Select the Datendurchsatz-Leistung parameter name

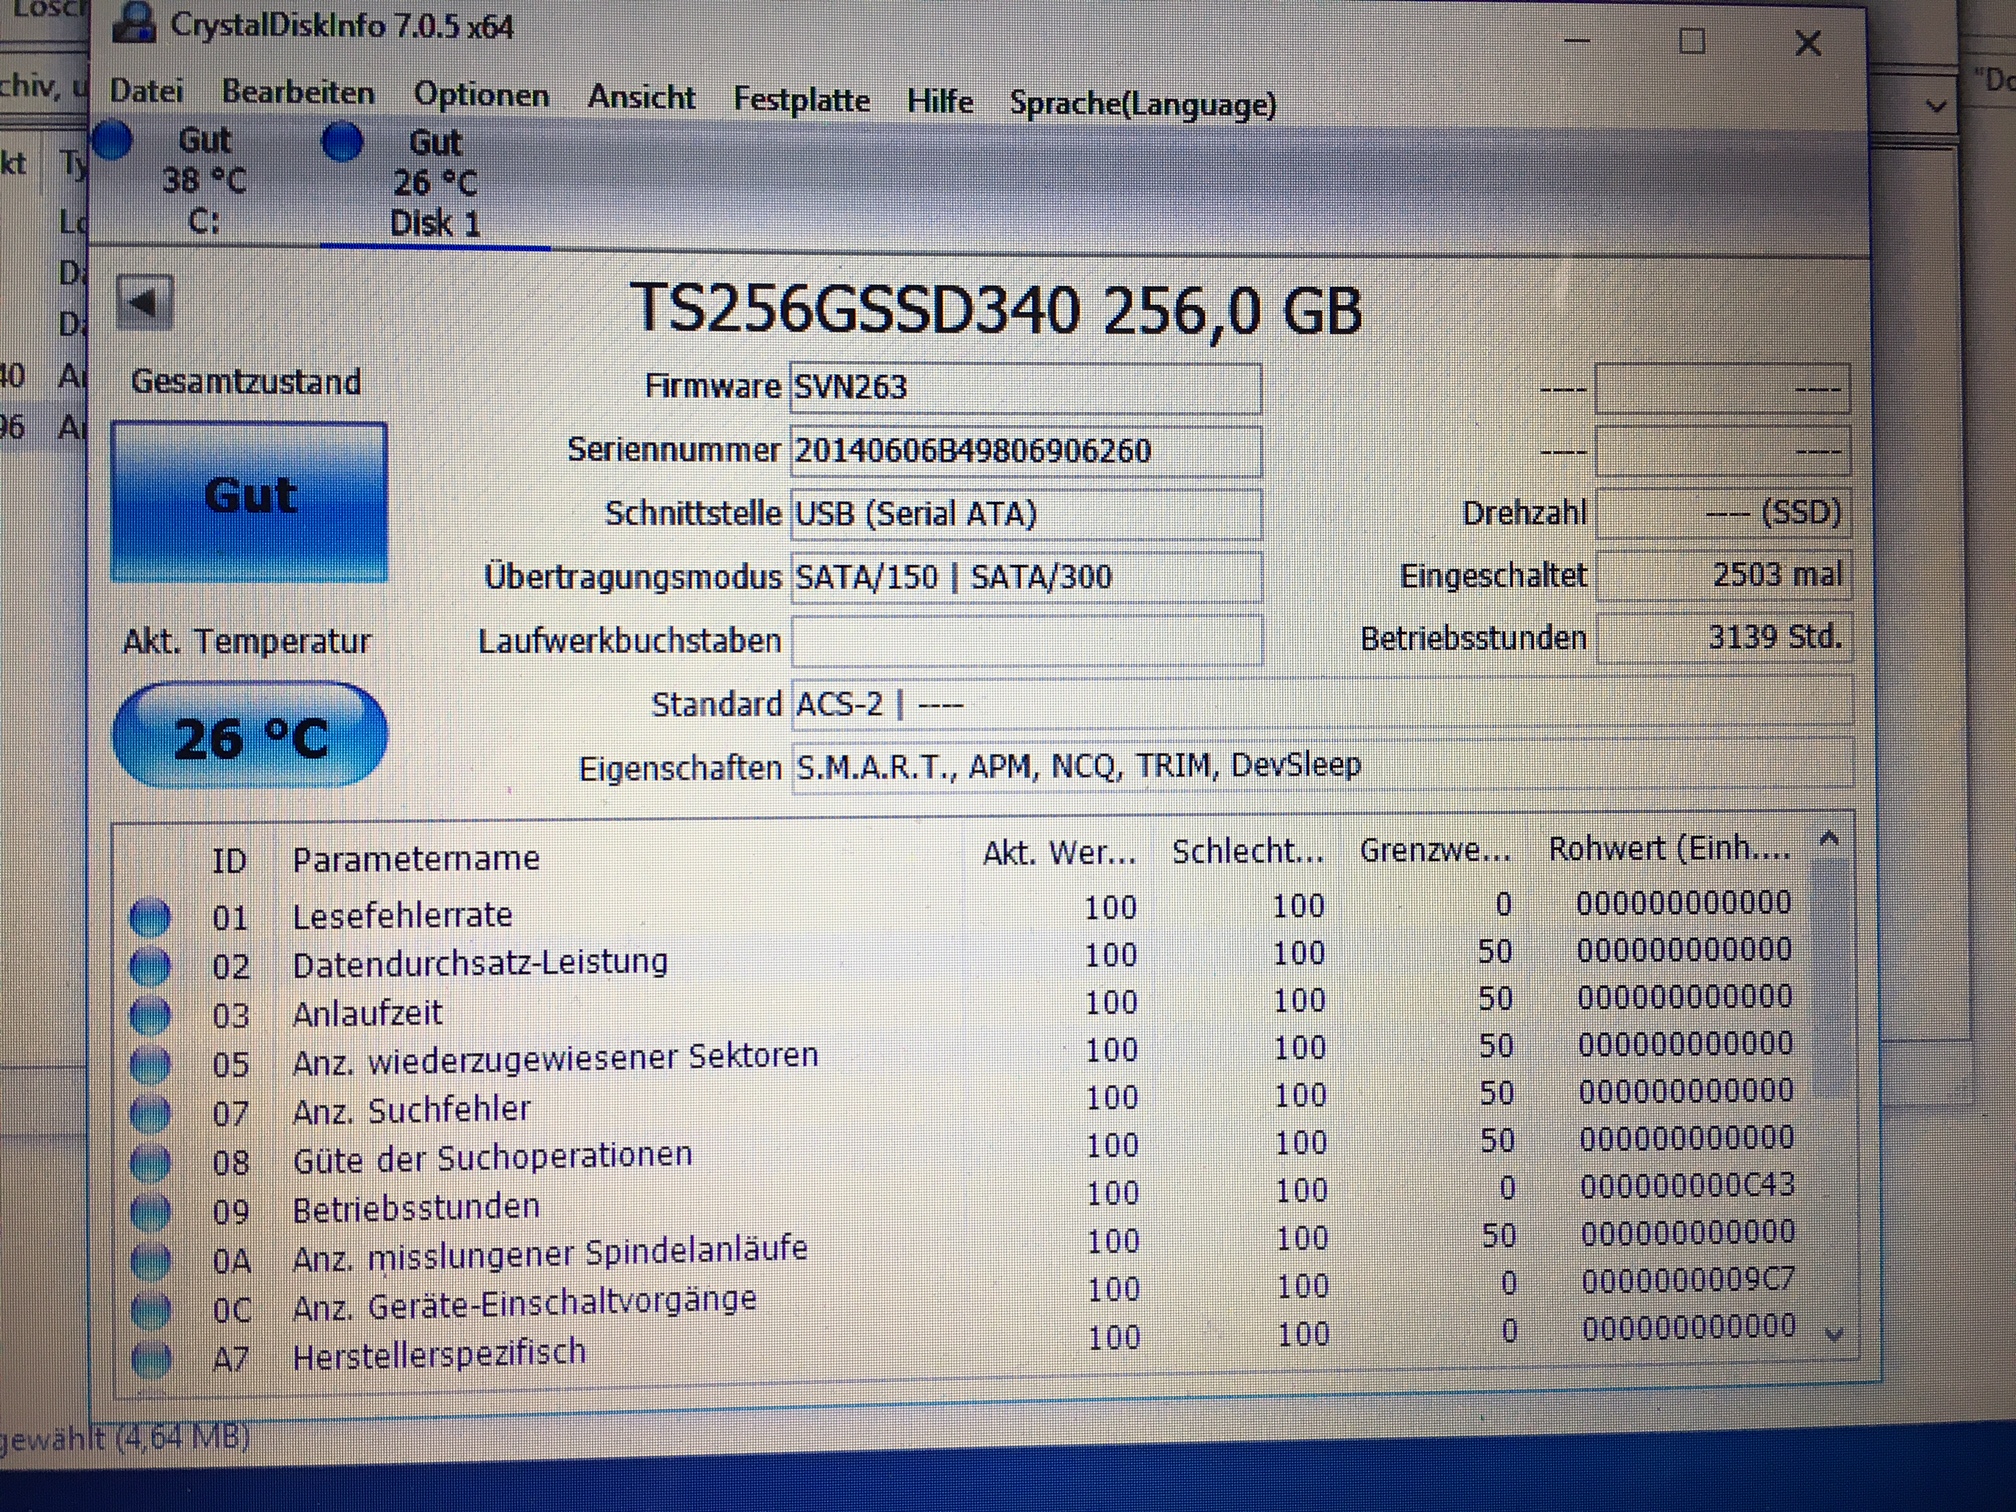[x=480, y=962]
